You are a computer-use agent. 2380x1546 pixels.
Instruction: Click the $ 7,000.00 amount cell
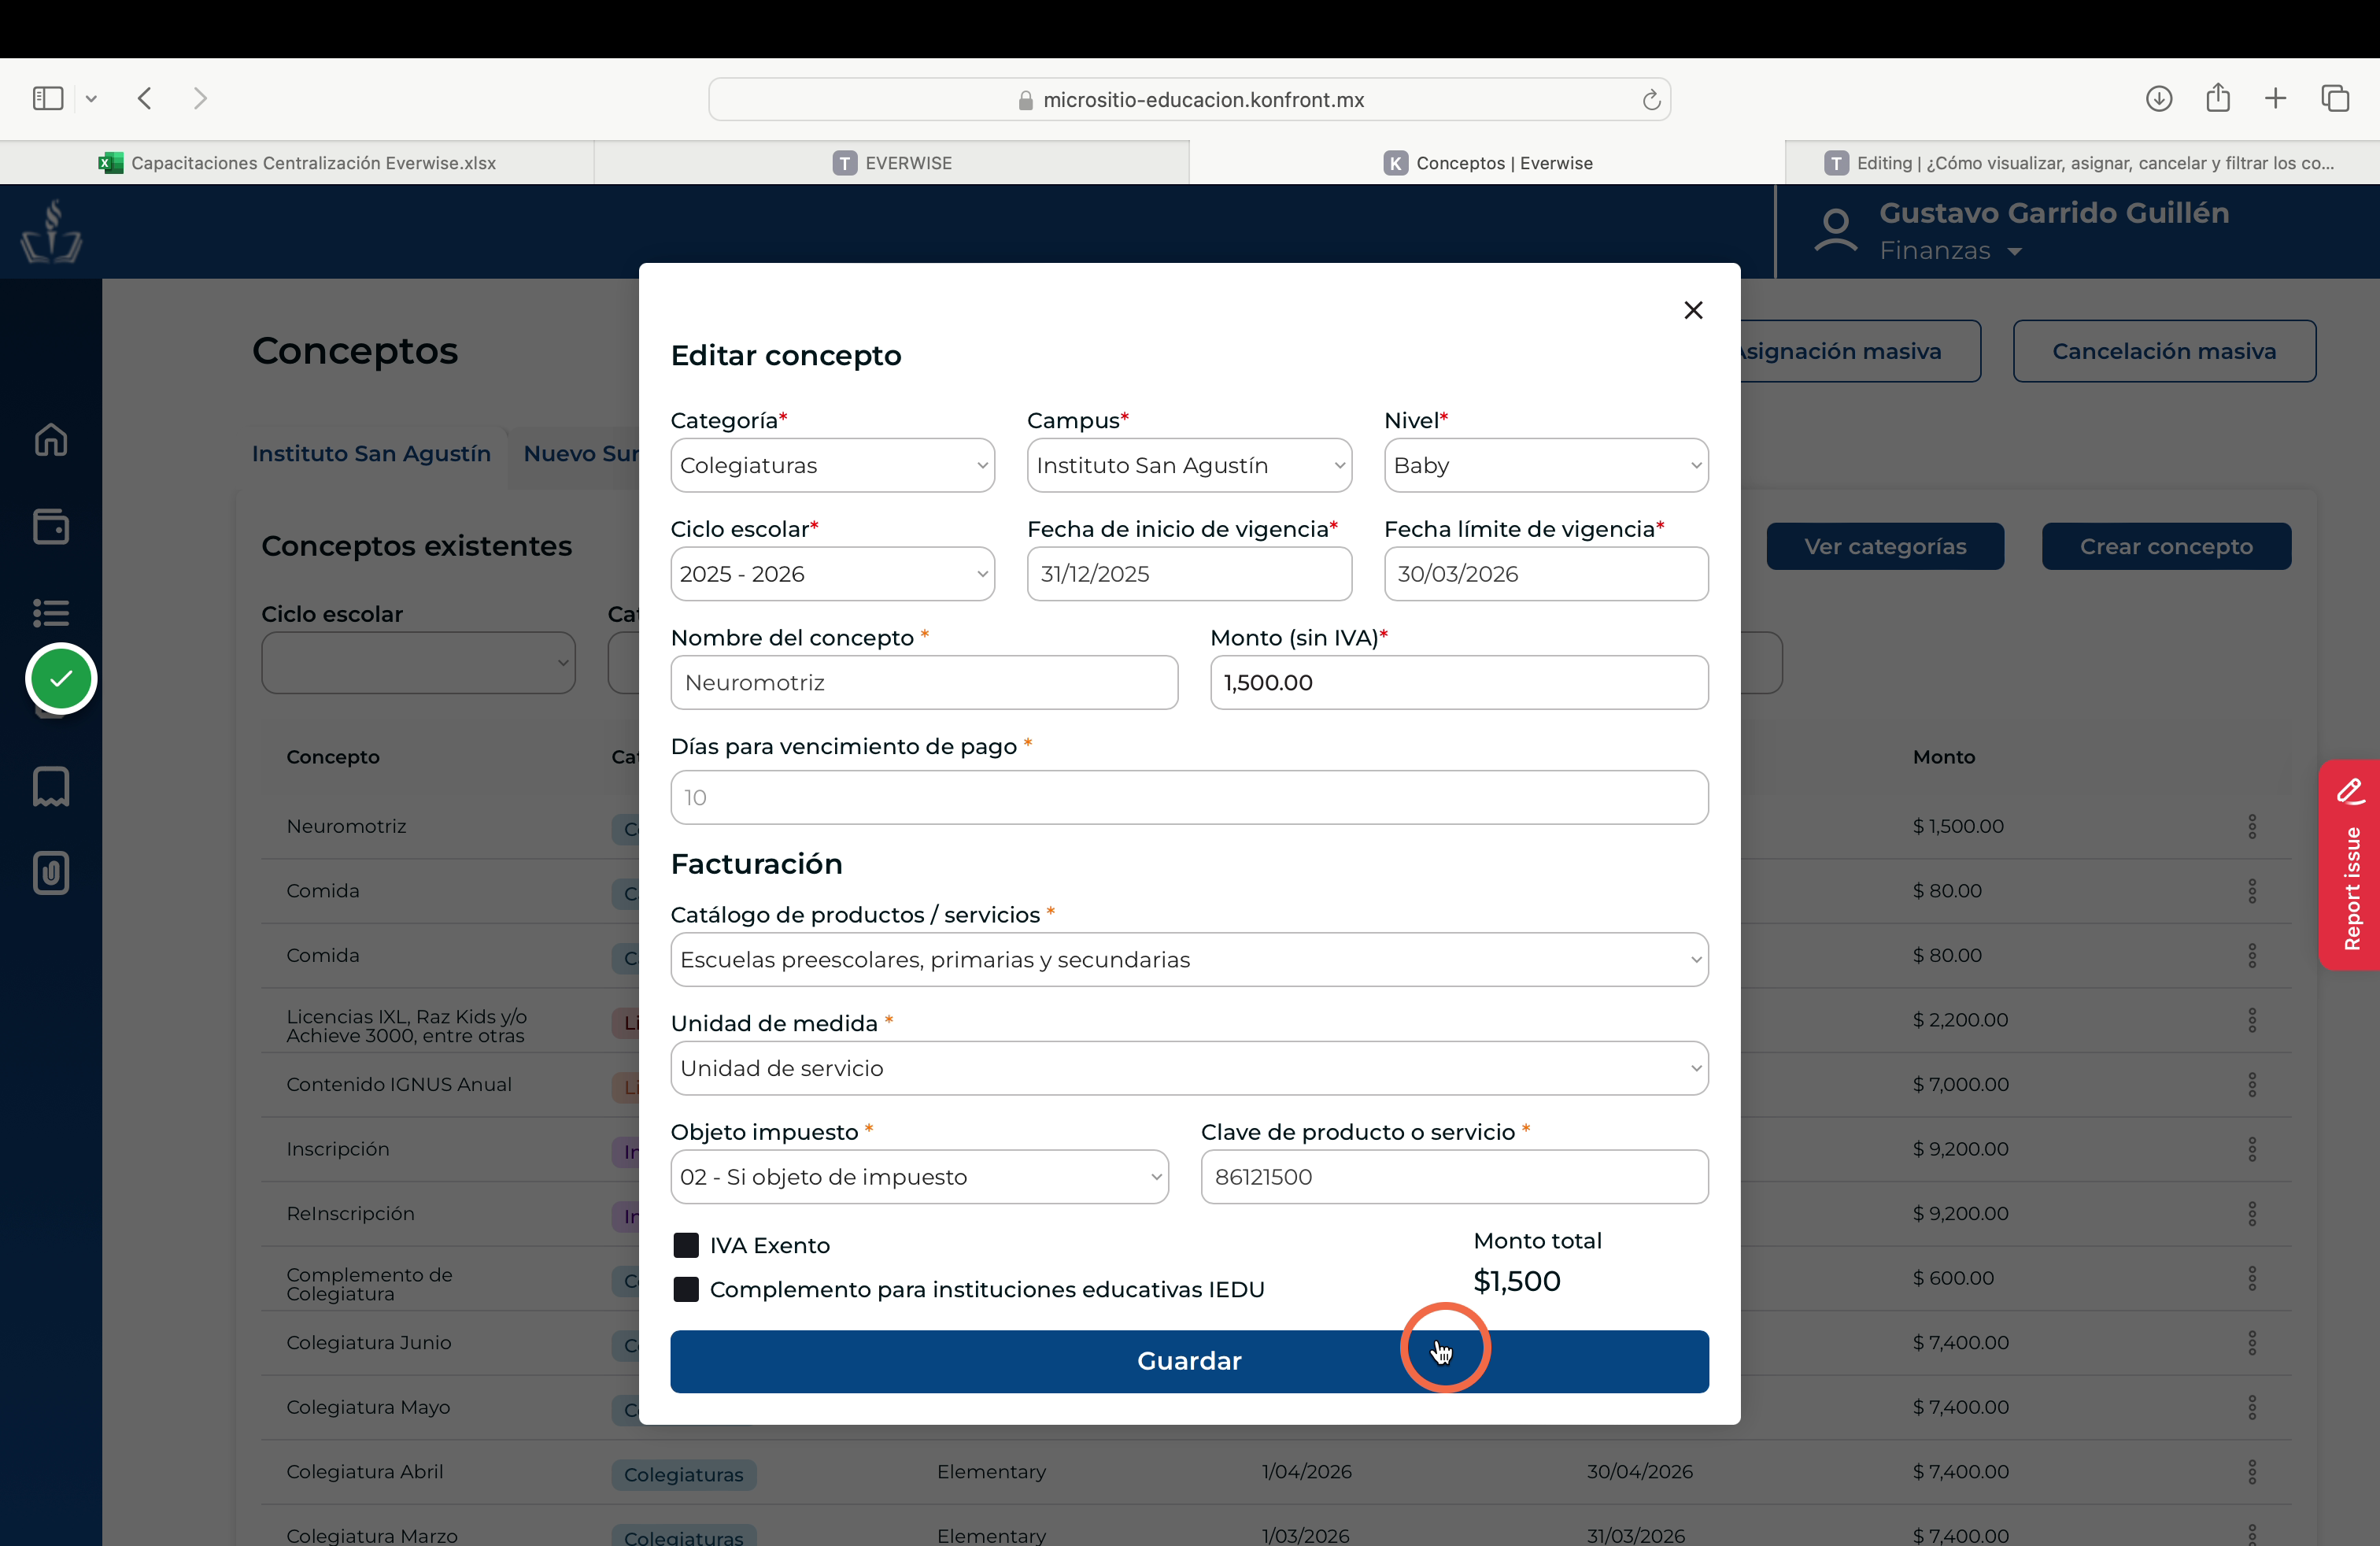[1961, 1084]
